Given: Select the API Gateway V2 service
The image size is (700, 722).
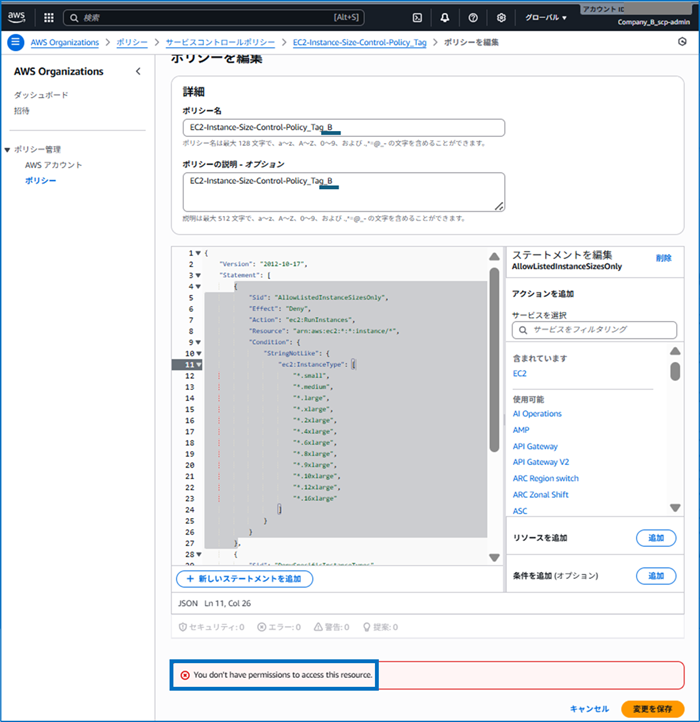Looking at the screenshot, I should 541,462.
